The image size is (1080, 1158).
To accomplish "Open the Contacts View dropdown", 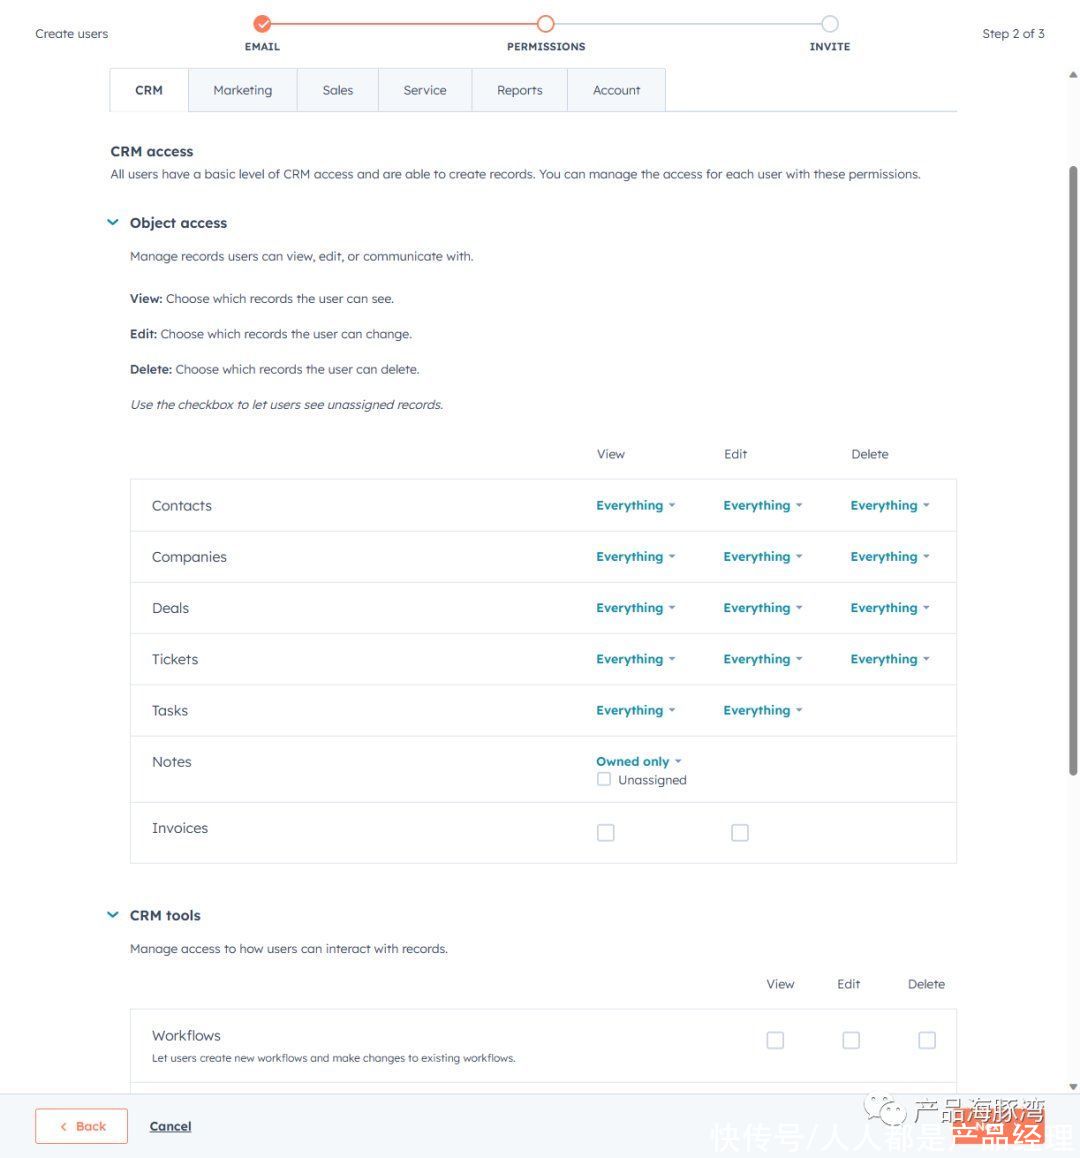I will [x=635, y=505].
